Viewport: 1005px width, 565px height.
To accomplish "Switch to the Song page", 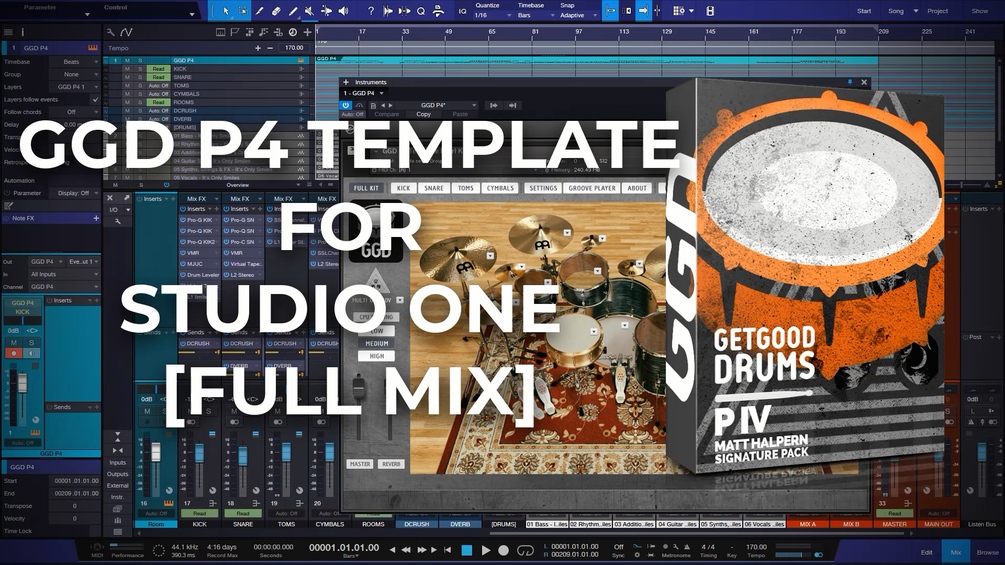I will click(895, 11).
